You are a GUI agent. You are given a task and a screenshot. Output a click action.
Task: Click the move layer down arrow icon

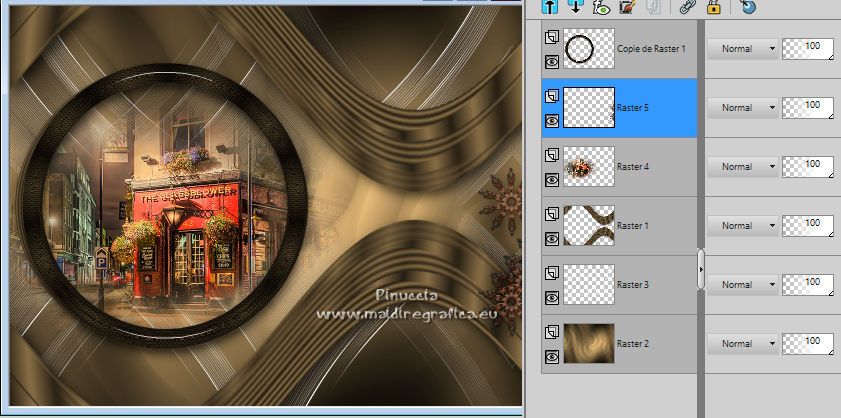coord(575,7)
